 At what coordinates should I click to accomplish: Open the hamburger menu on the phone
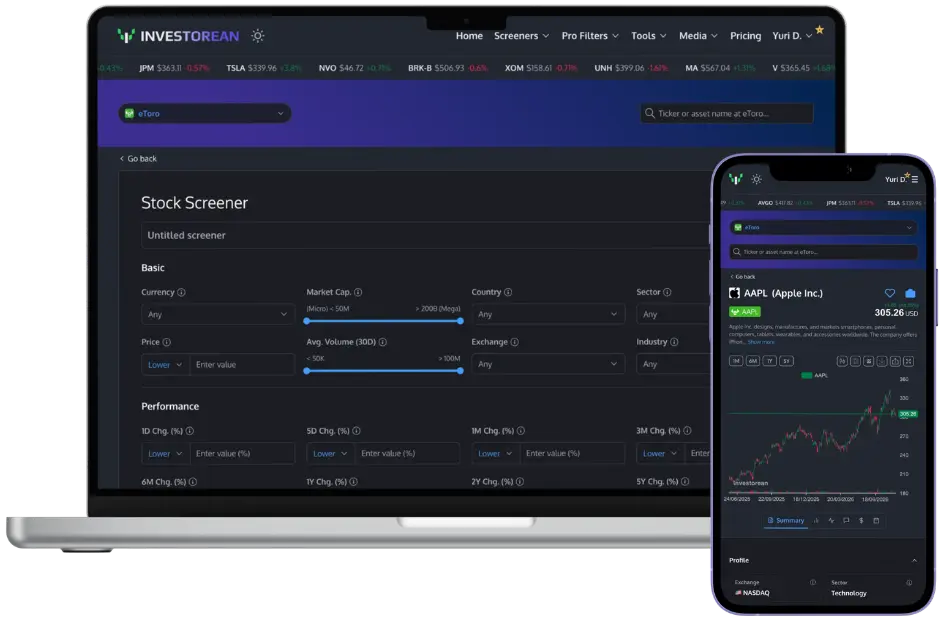tap(915, 179)
